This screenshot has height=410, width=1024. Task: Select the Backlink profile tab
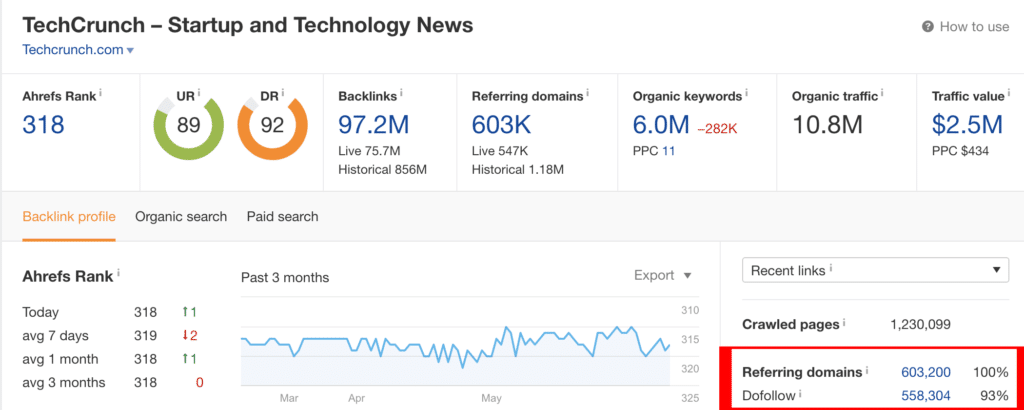[x=69, y=217]
